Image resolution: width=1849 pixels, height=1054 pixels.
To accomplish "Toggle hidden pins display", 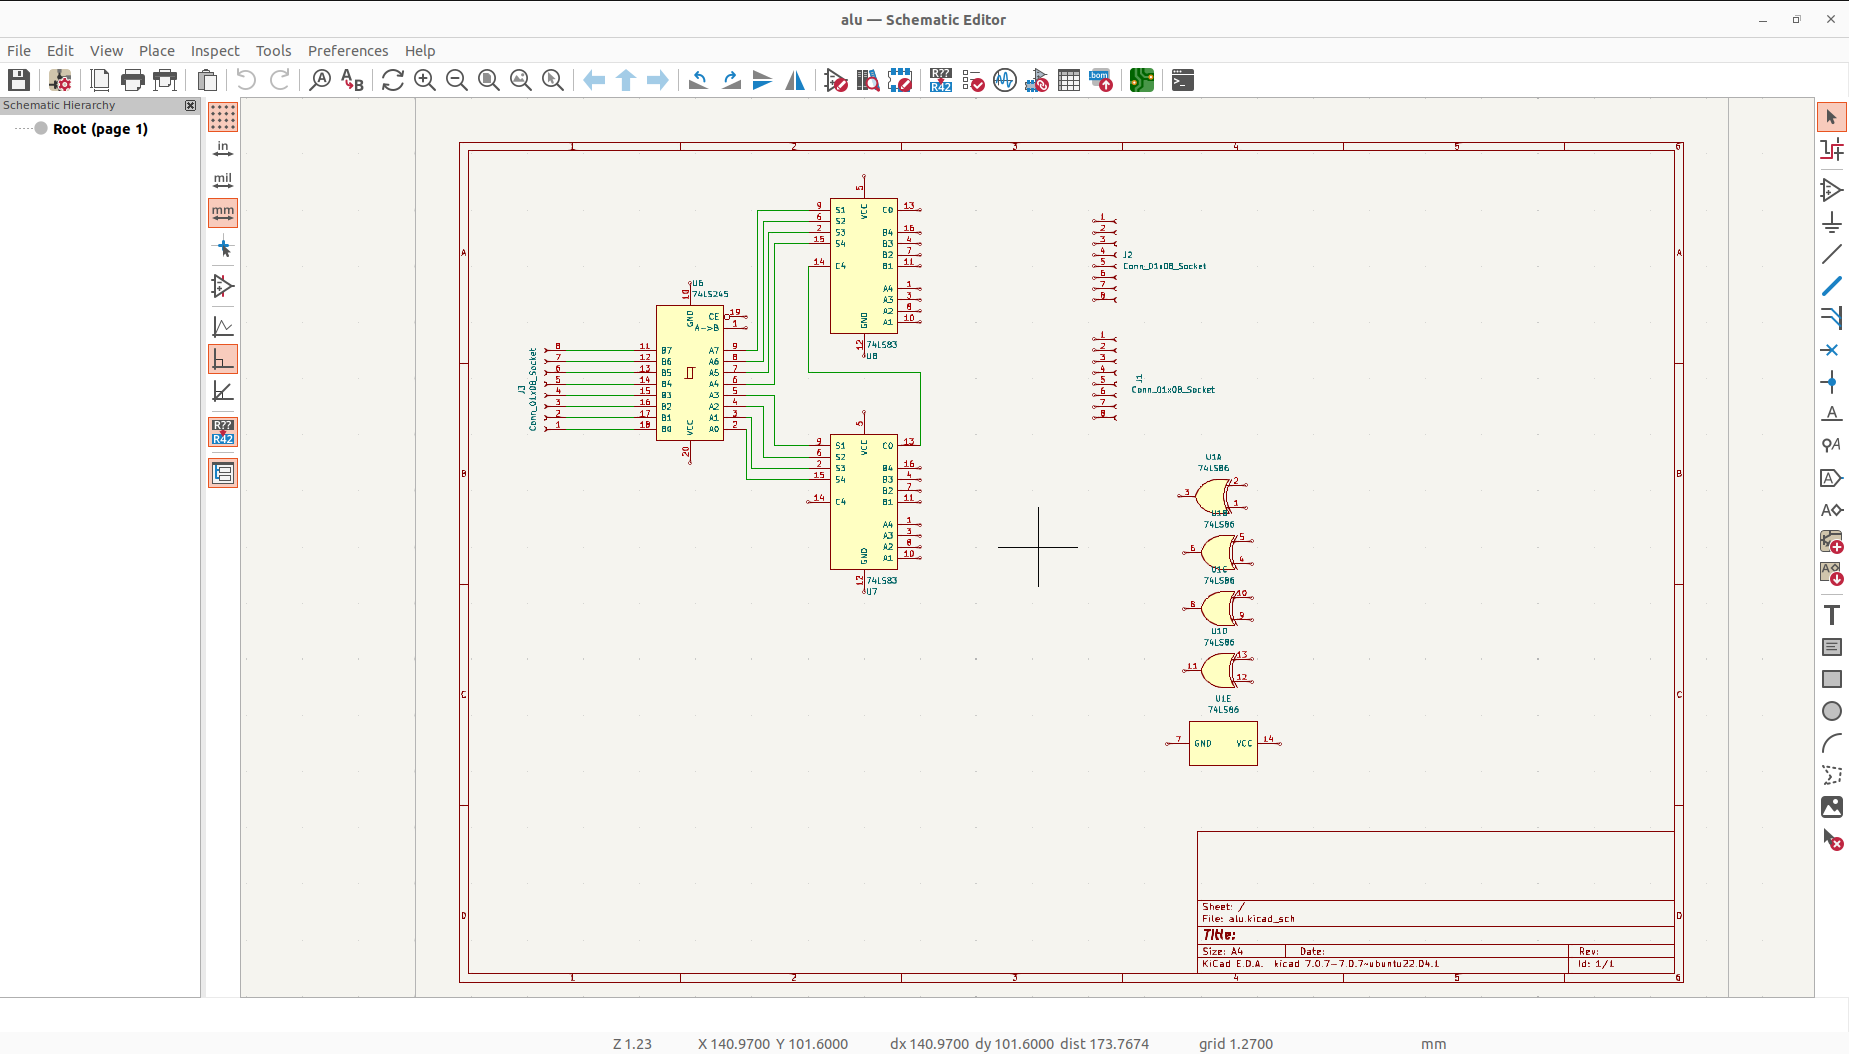I will coord(223,286).
